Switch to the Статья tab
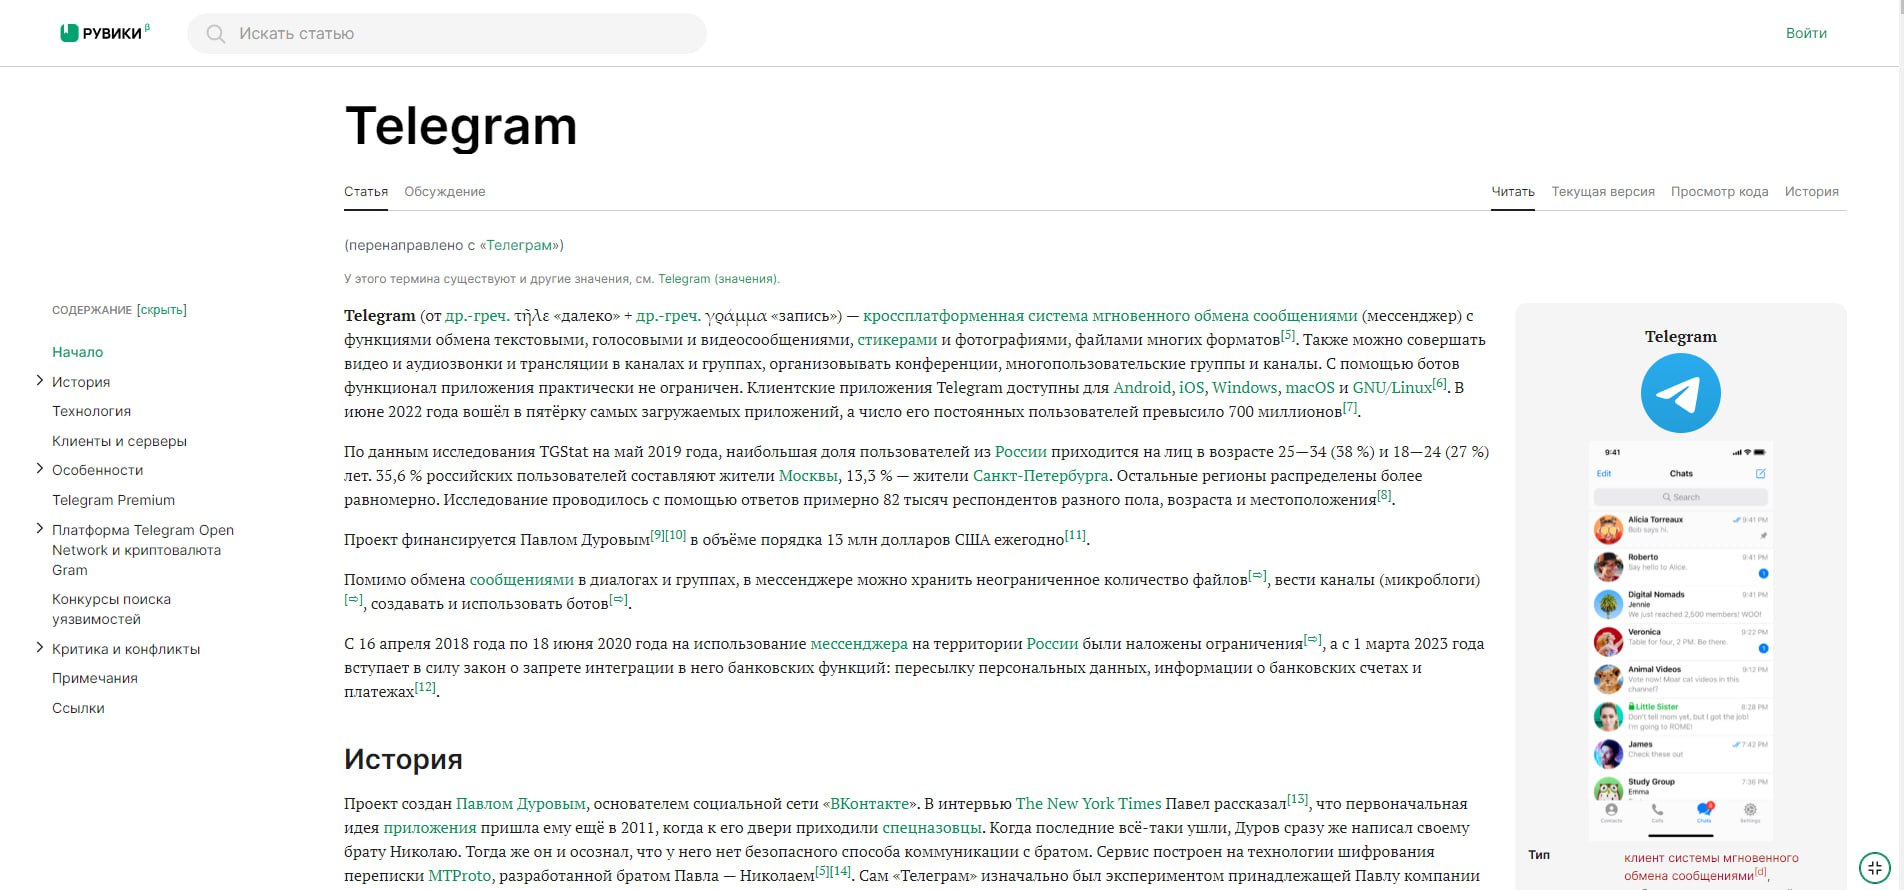Viewport: 1904px width, 890px height. point(366,191)
